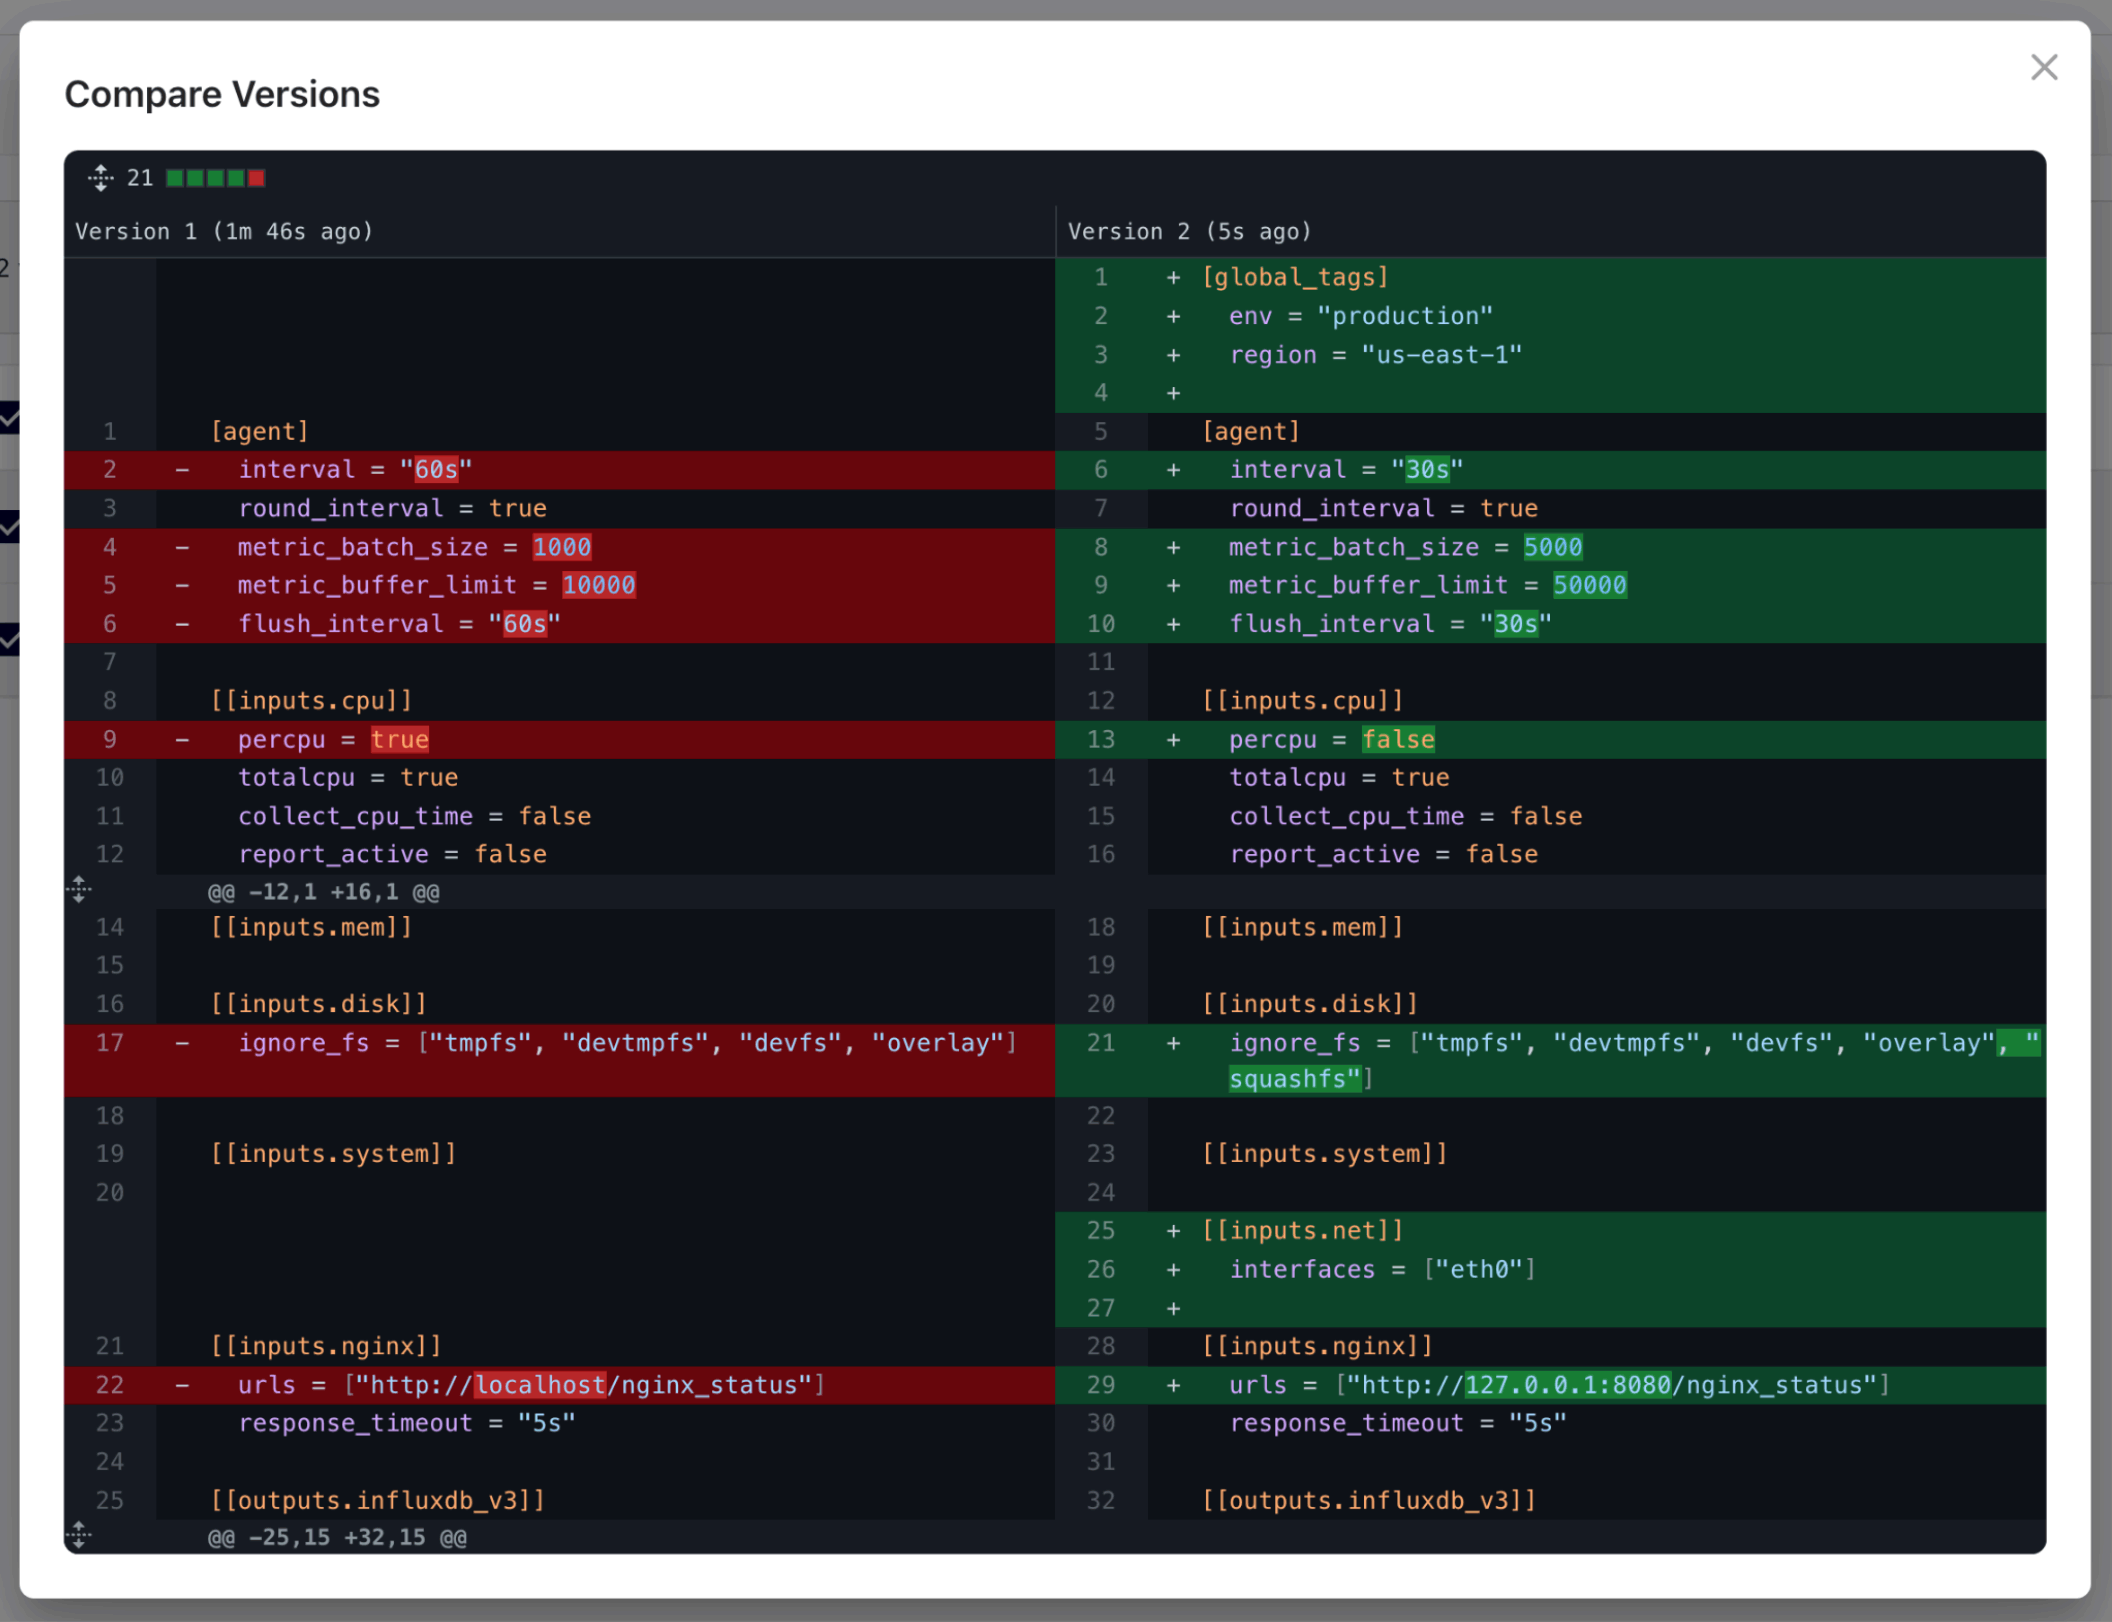Screen dimensions: 2112x1622
Task: Select removed line flush_interval = "60s"
Action: [560, 624]
